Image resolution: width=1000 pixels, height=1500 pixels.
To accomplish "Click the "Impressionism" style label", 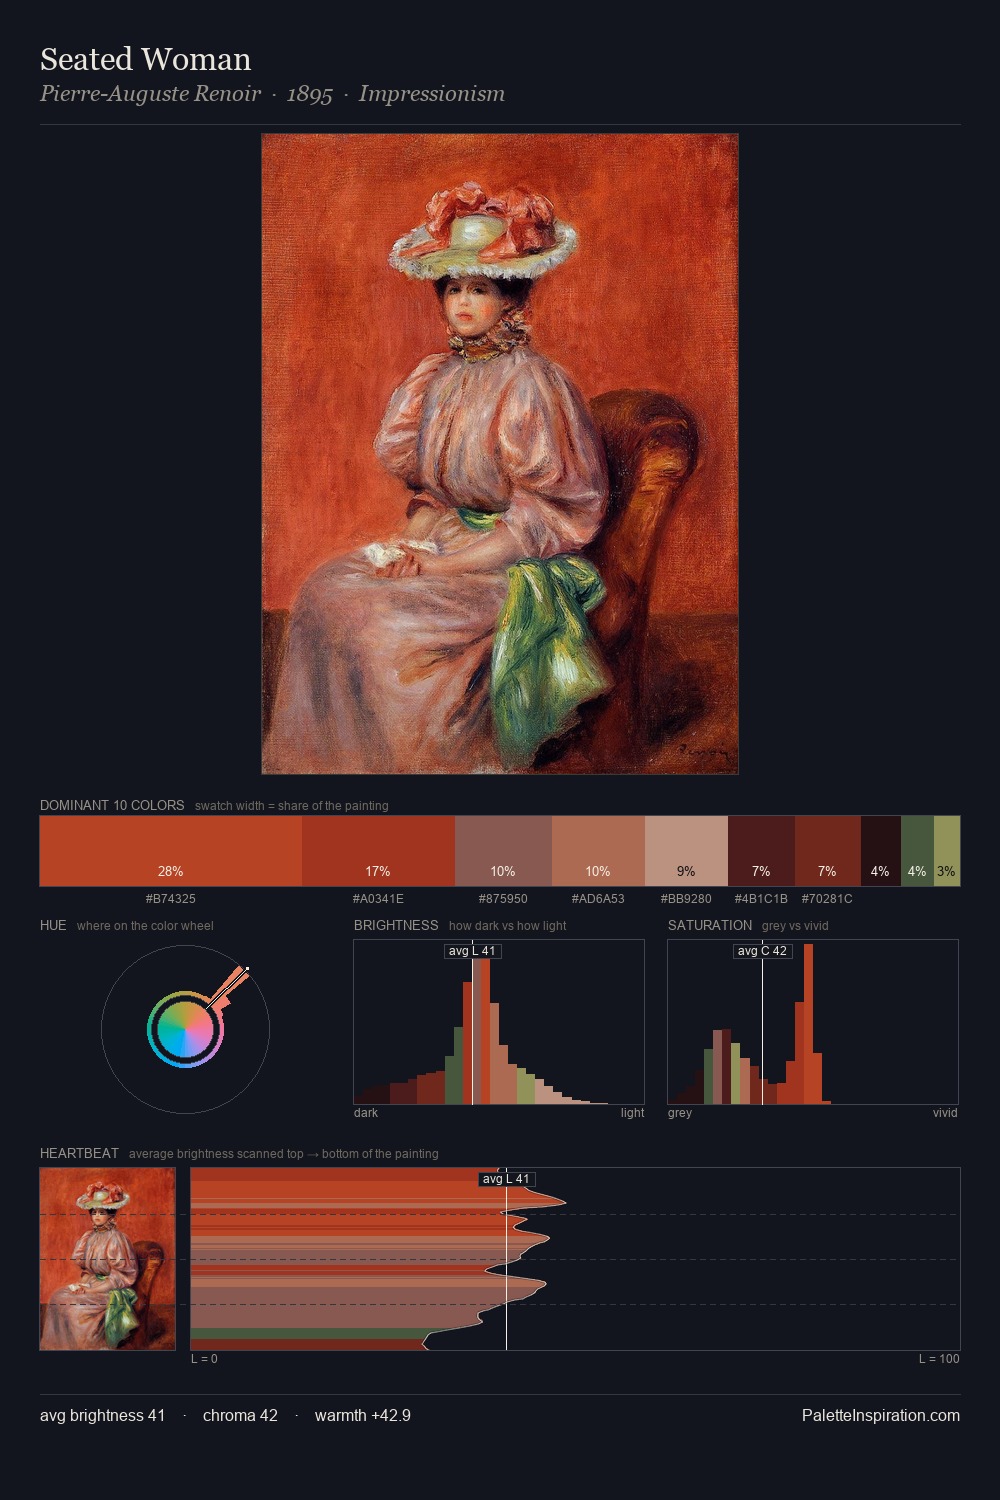I will point(432,94).
